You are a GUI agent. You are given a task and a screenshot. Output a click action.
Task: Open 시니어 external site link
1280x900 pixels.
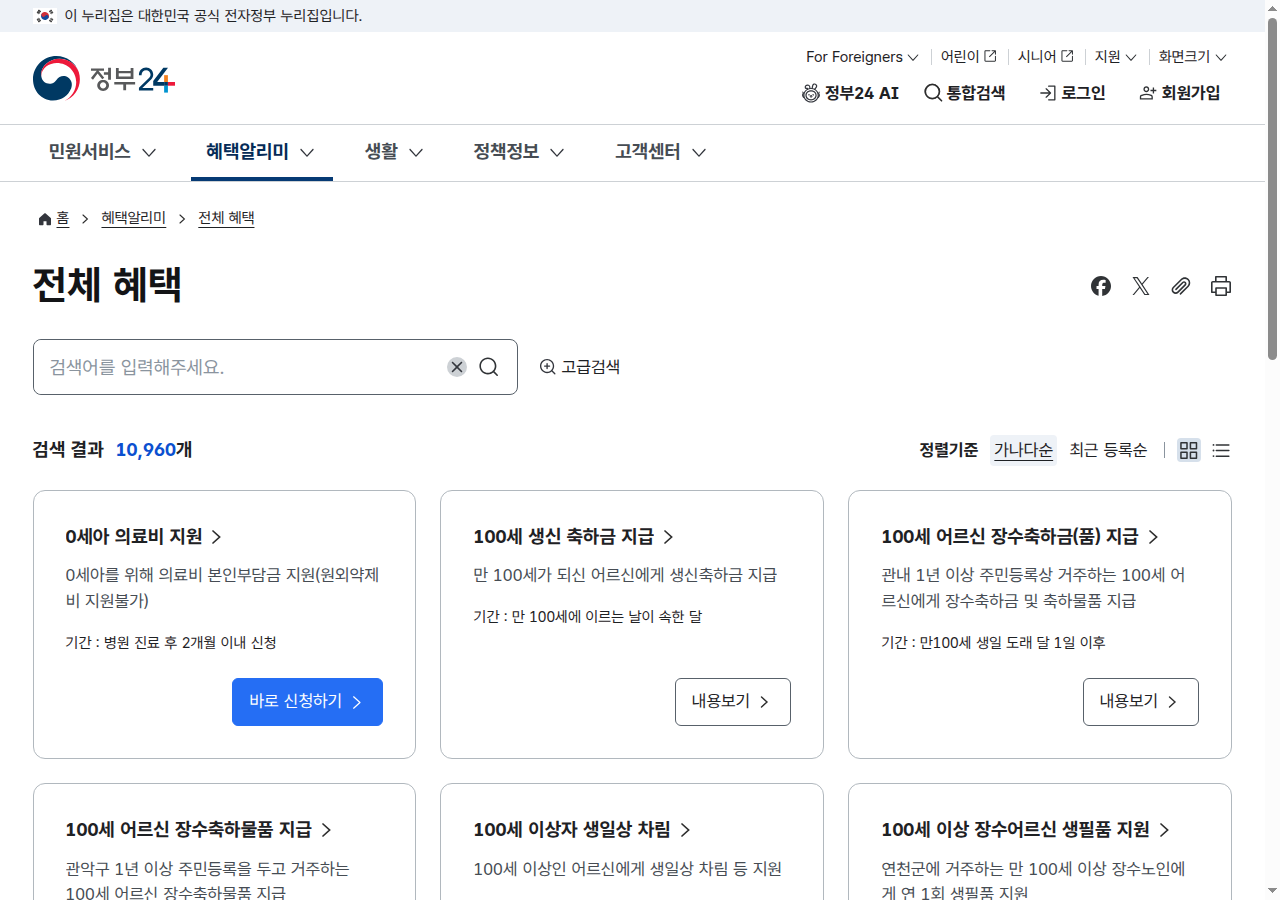pos(1045,57)
